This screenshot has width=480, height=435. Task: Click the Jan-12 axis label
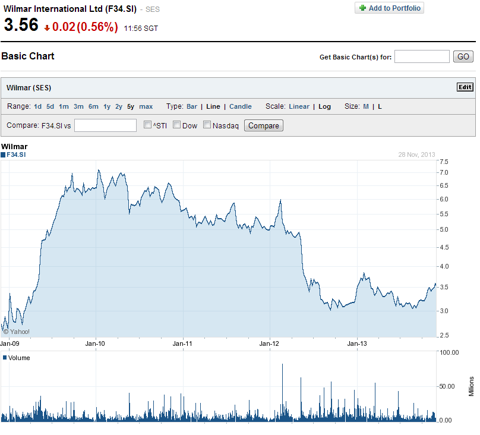[x=269, y=344]
